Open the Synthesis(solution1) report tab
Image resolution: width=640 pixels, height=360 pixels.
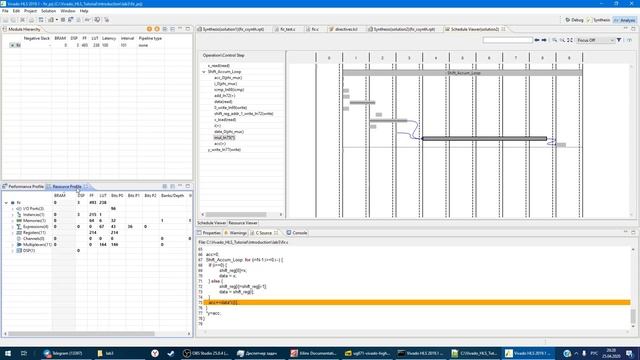[231, 29]
